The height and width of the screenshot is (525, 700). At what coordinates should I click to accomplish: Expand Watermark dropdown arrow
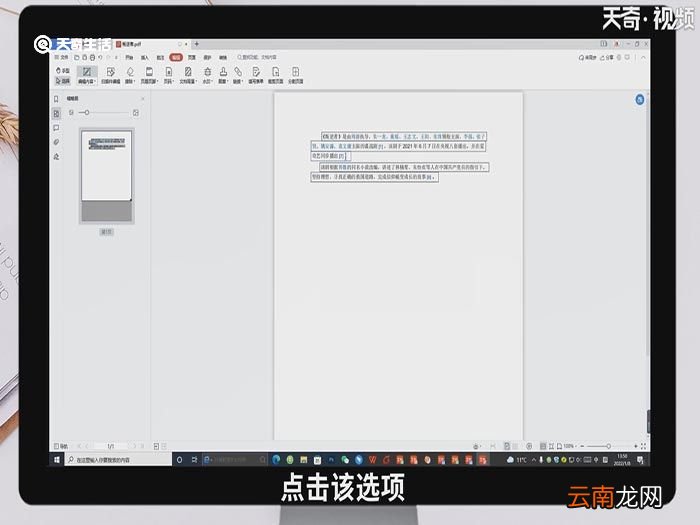(210, 82)
